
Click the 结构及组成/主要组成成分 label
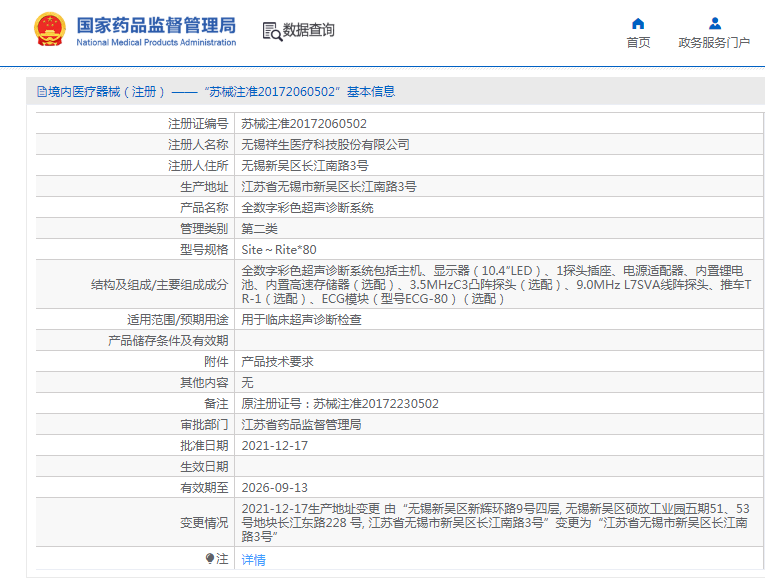pyautogui.click(x=160, y=284)
